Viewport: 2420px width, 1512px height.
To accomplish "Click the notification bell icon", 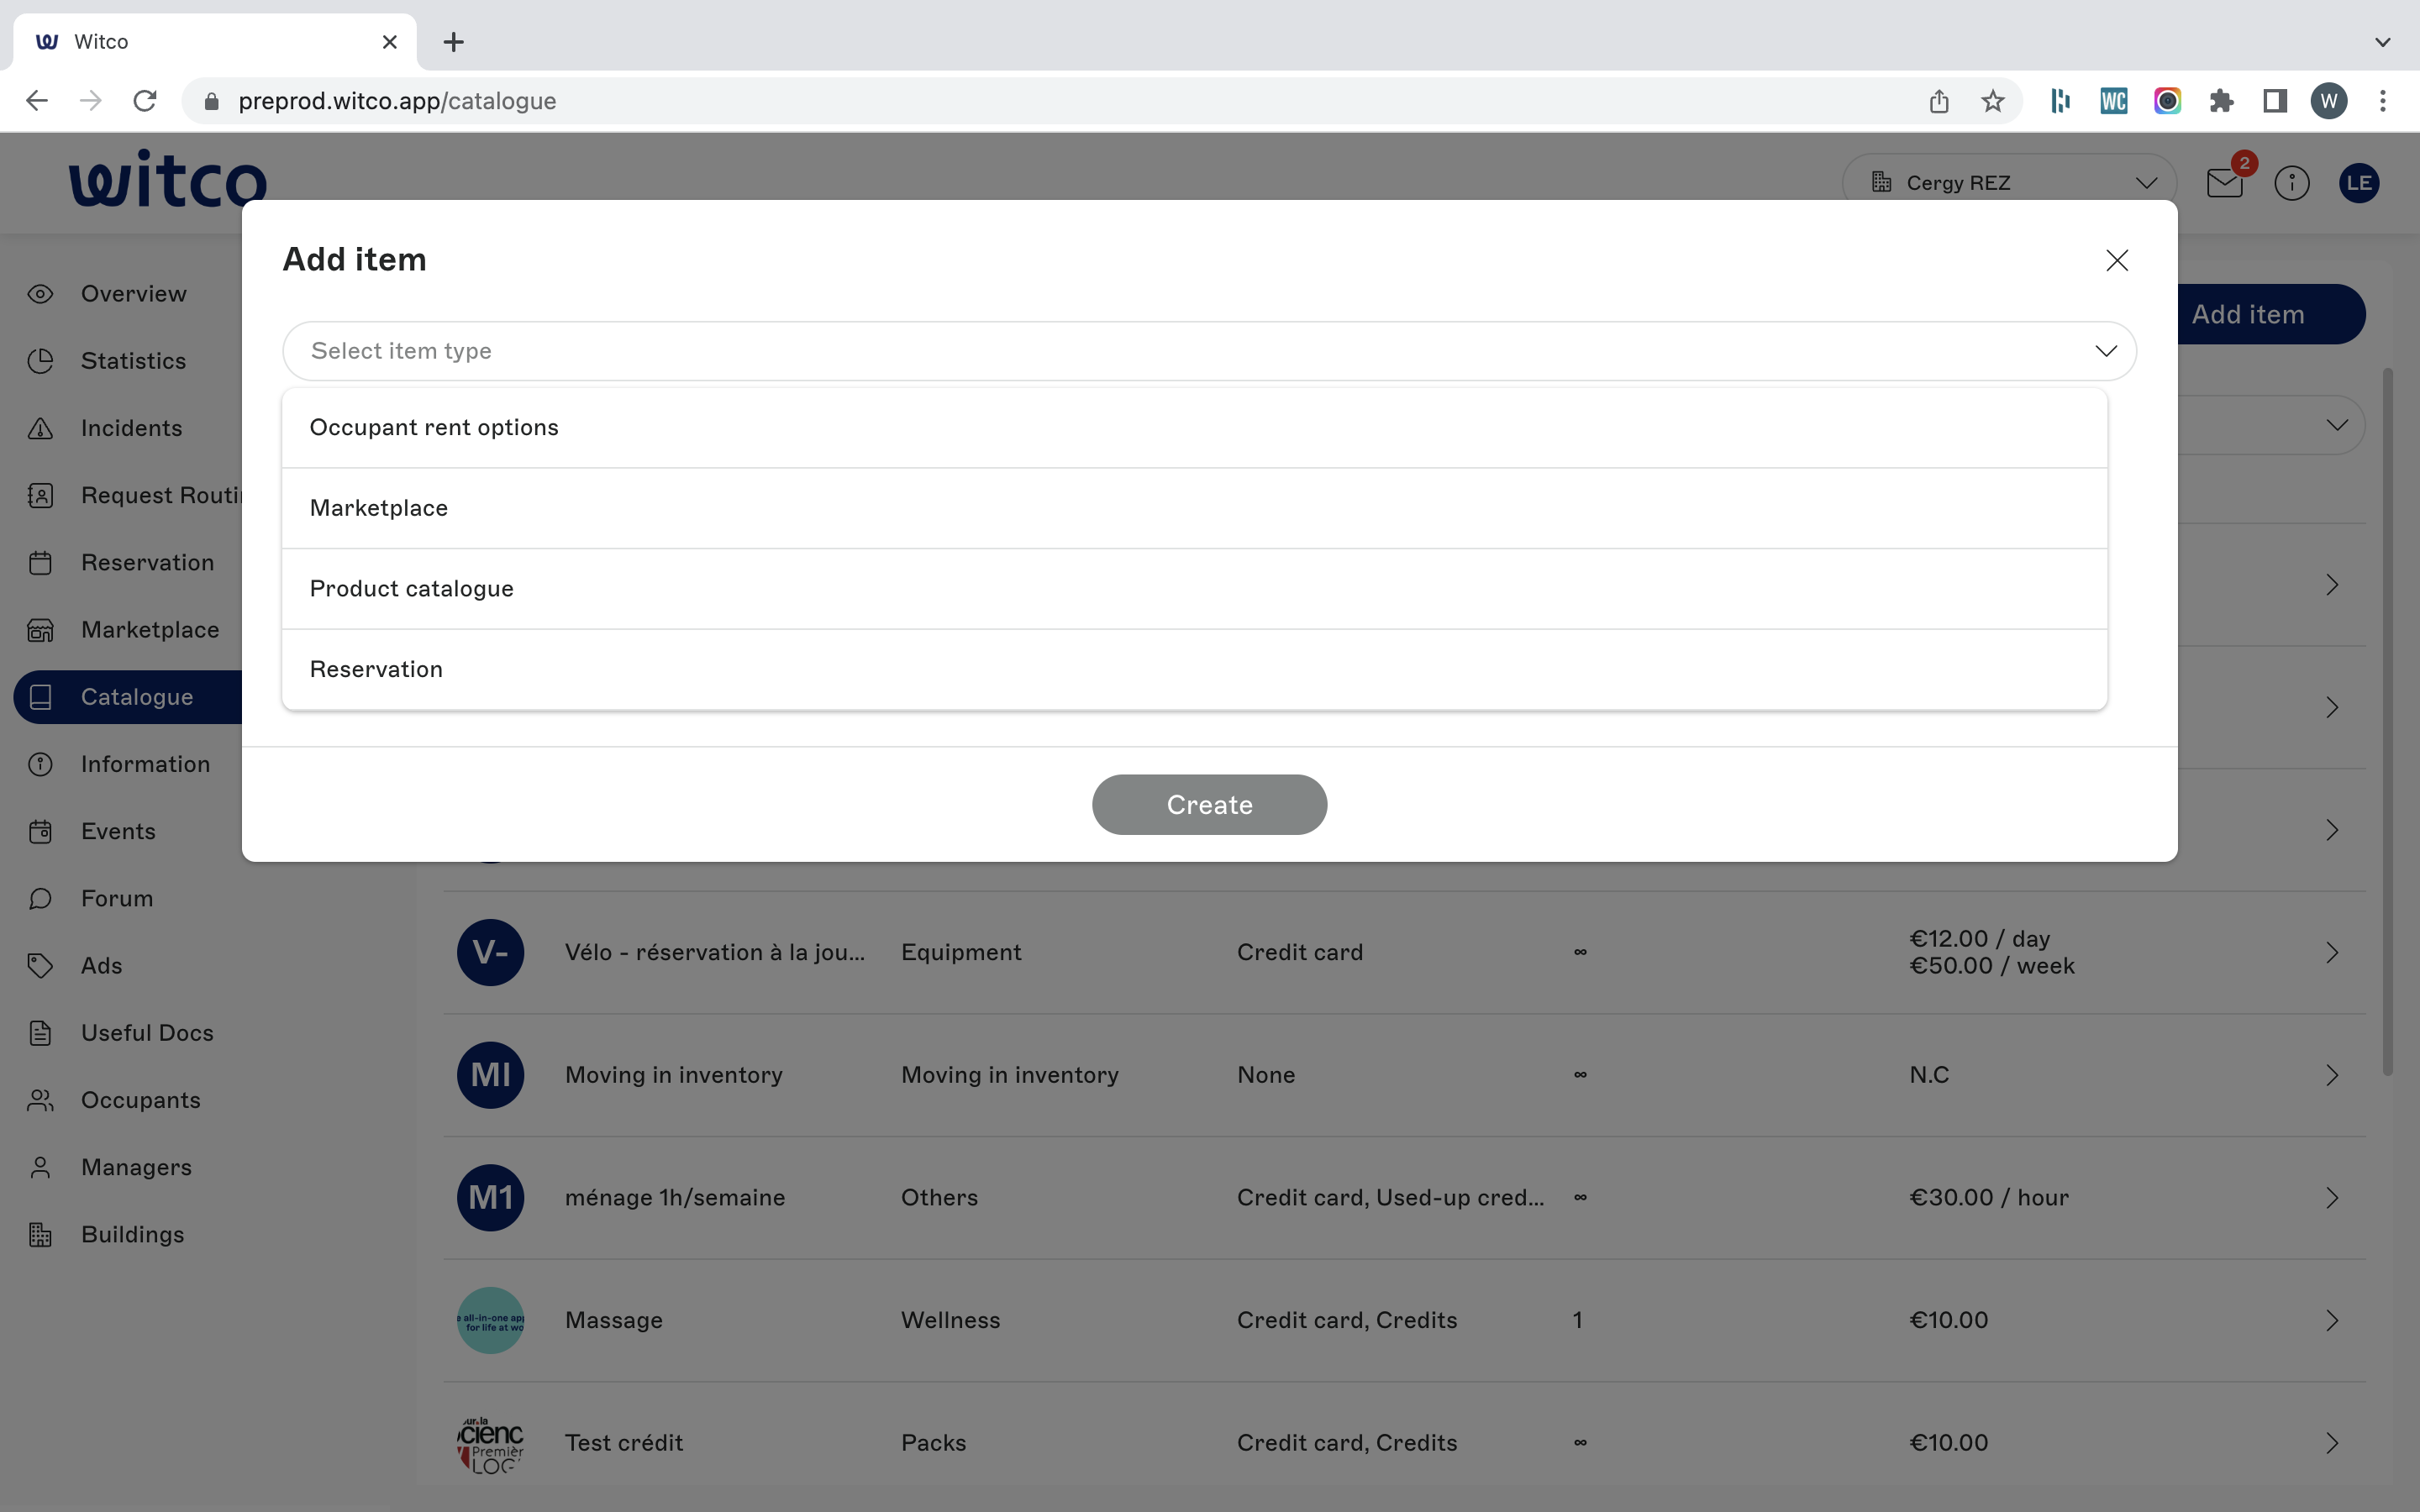I will (x=2225, y=181).
